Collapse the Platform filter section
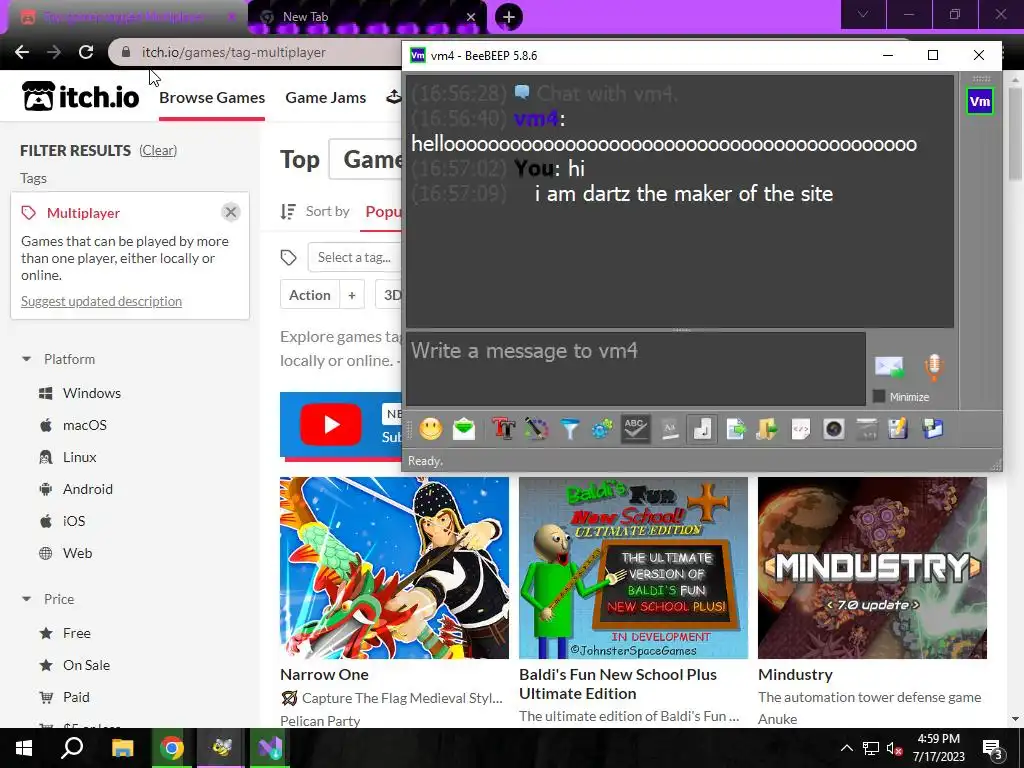 pyautogui.click(x=26, y=359)
